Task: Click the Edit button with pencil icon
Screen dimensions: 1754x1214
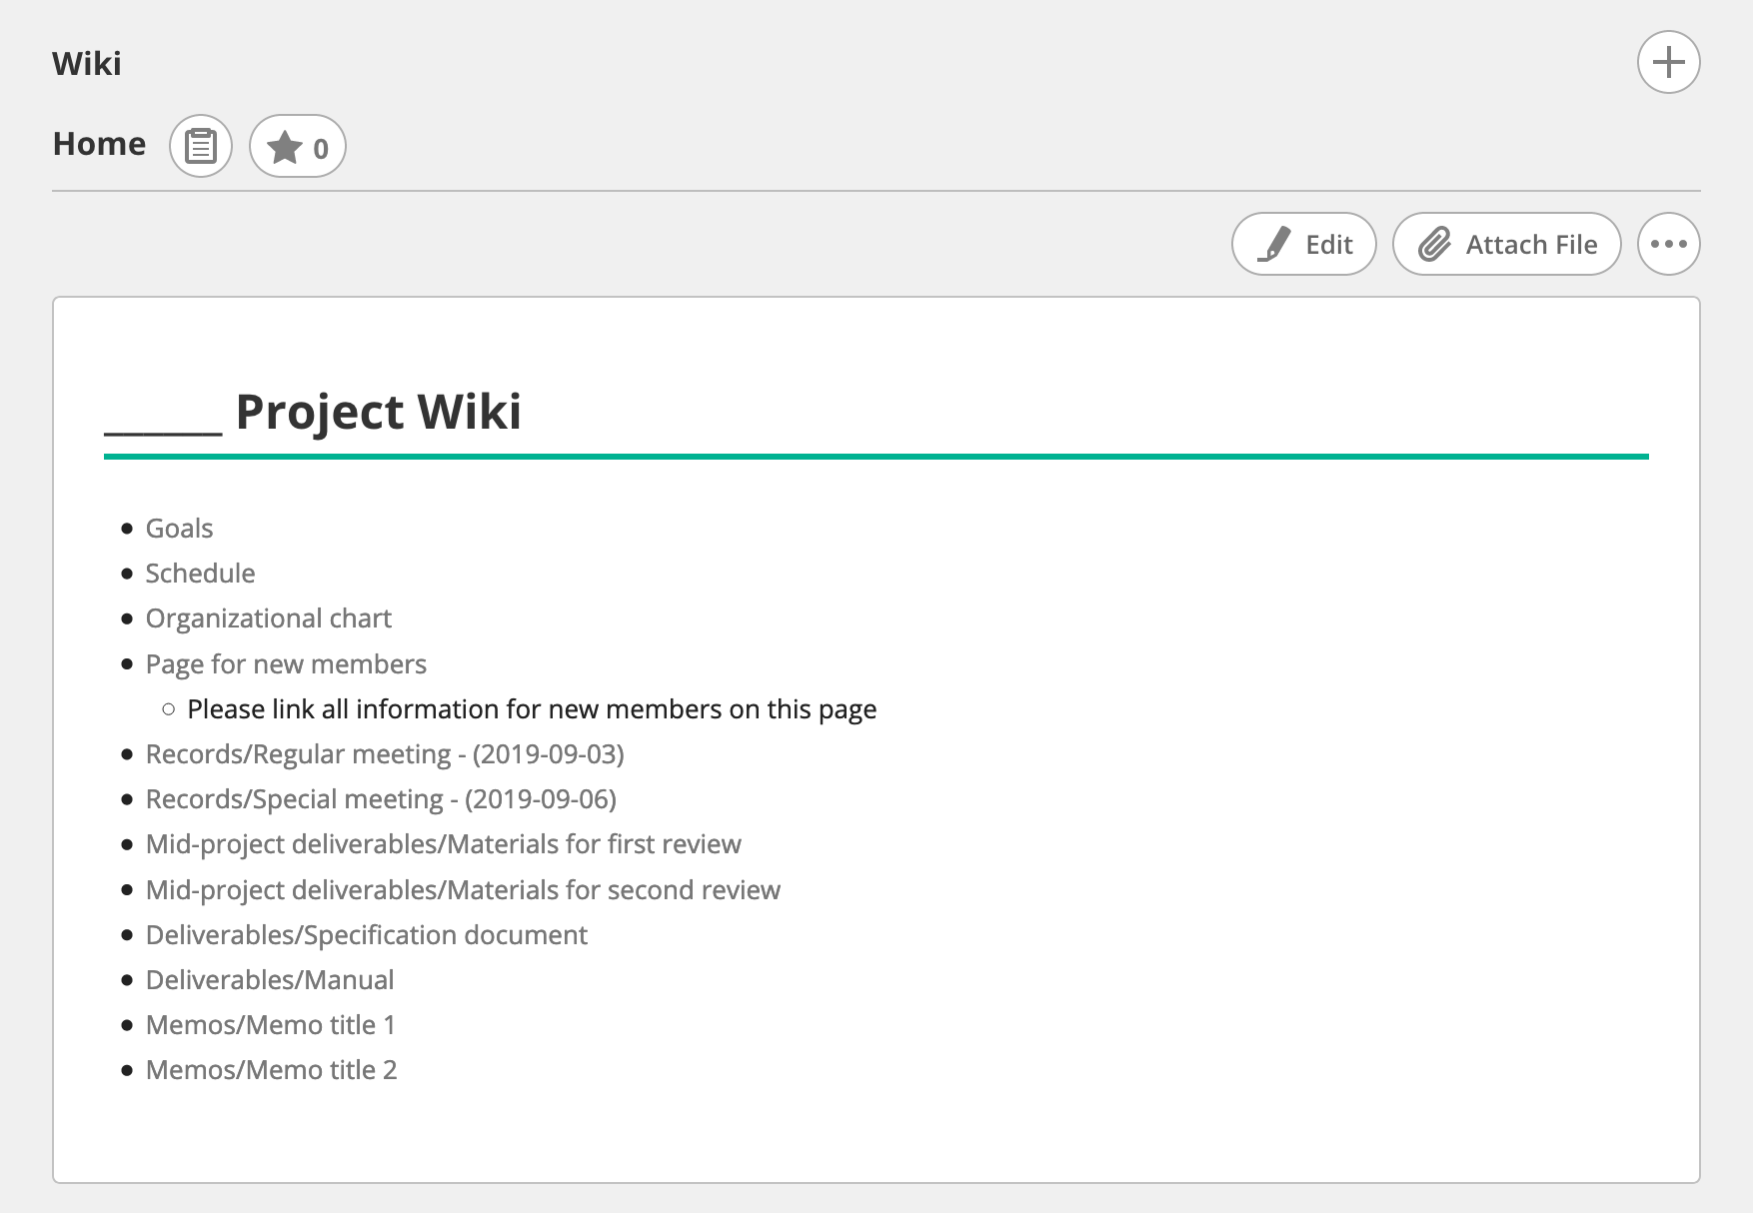Action: pyautogui.click(x=1304, y=244)
